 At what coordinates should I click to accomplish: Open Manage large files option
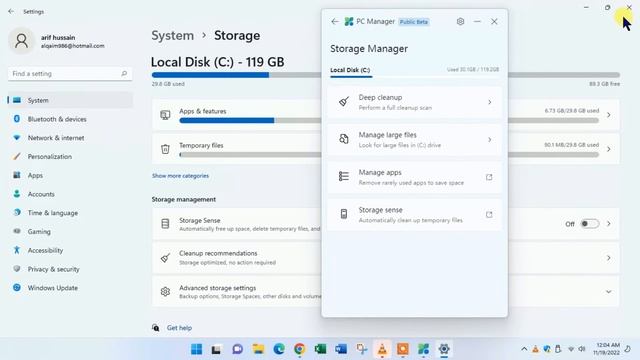point(414,140)
